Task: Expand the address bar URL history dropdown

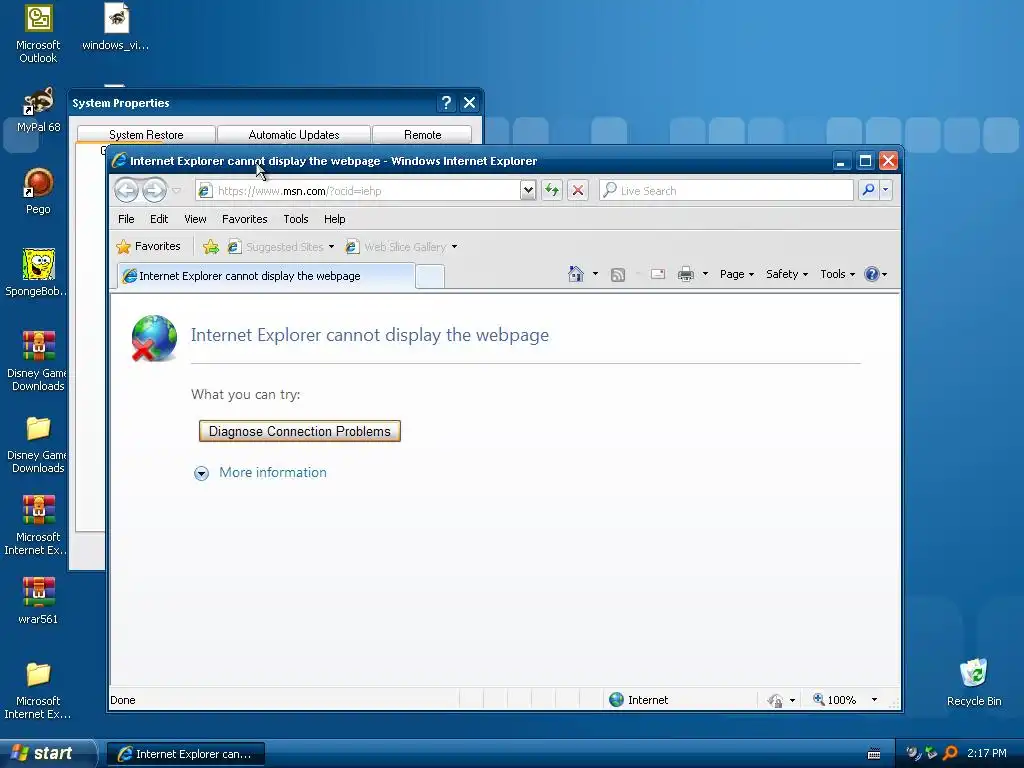Action: point(528,191)
